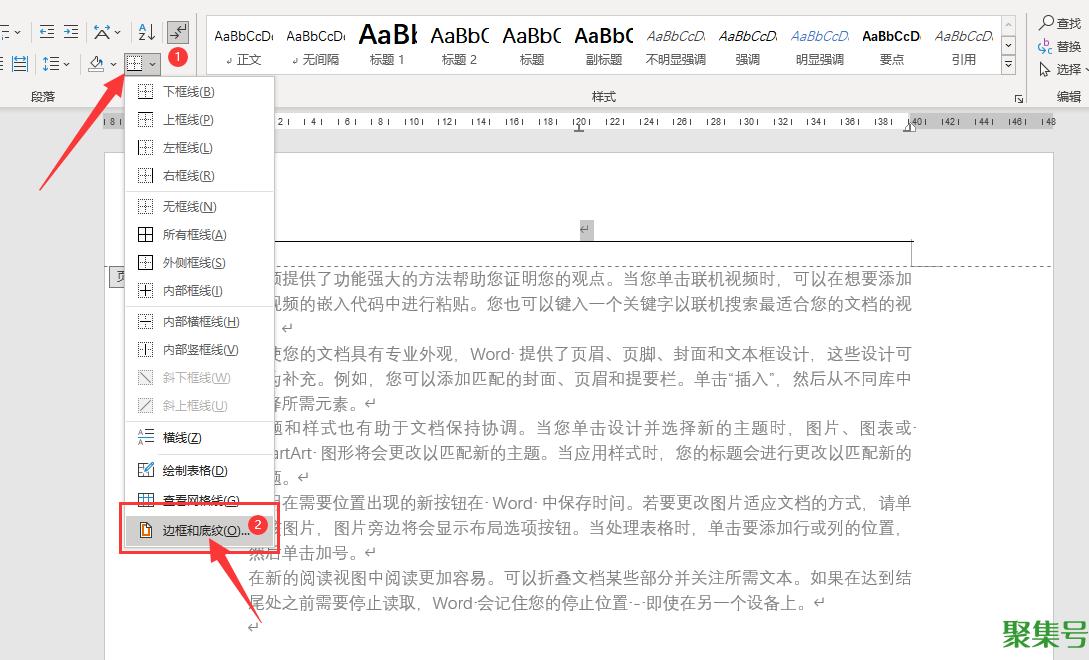Click the 查找 (Find) magnifier icon

[x=1046, y=23]
